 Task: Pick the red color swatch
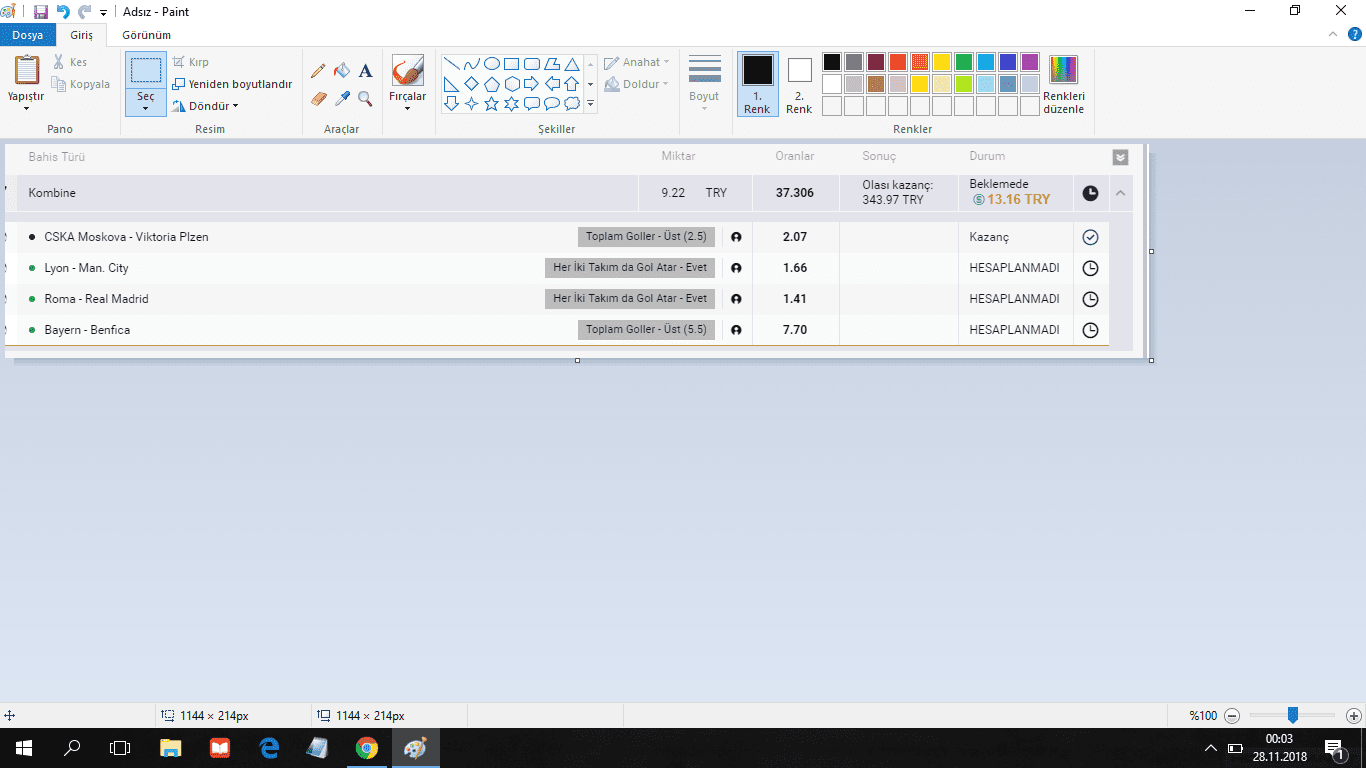[x=898, y=62]
